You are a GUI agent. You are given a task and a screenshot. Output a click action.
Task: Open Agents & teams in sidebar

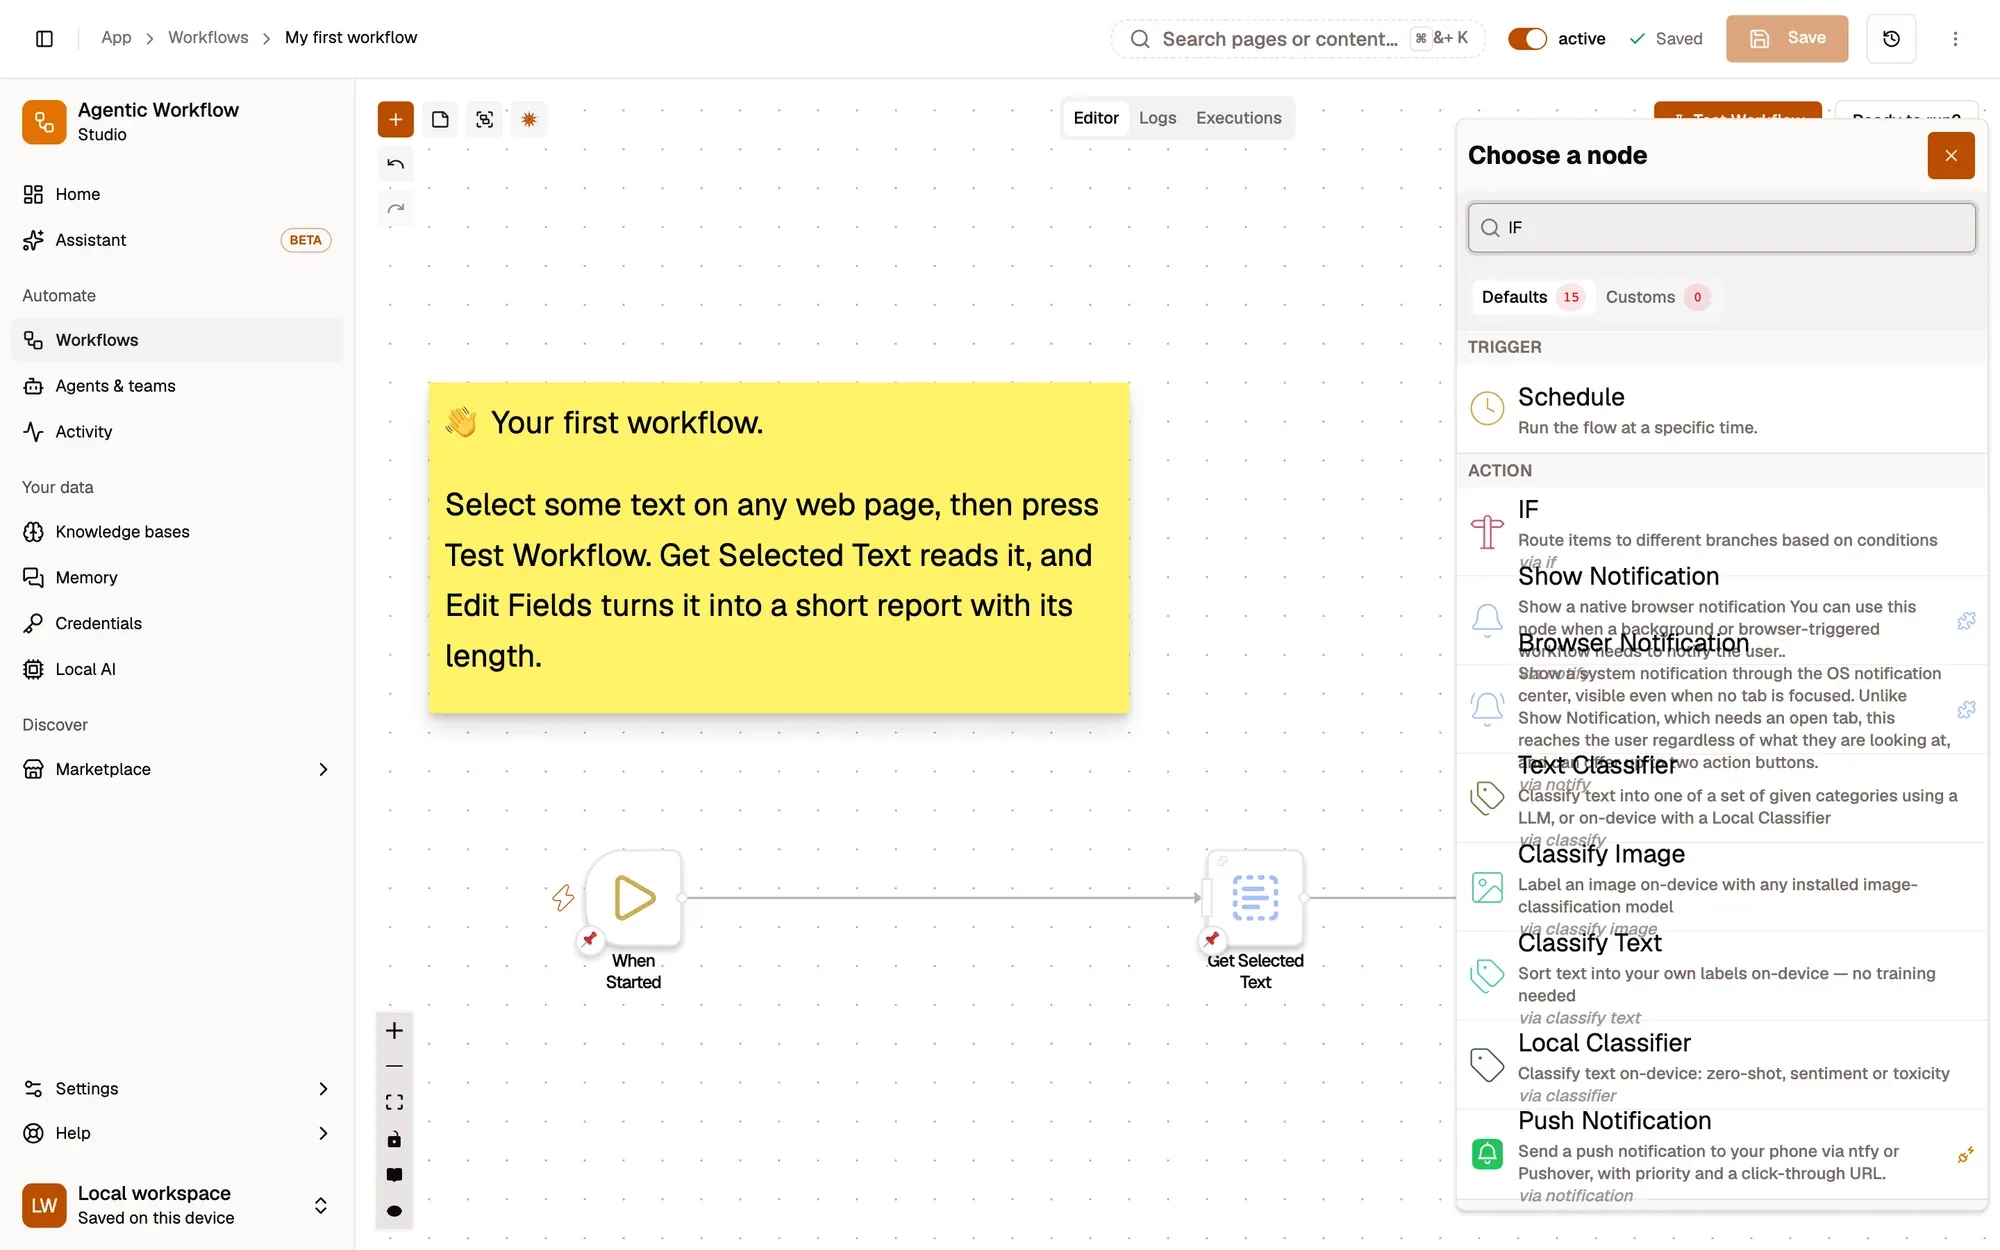177,386
